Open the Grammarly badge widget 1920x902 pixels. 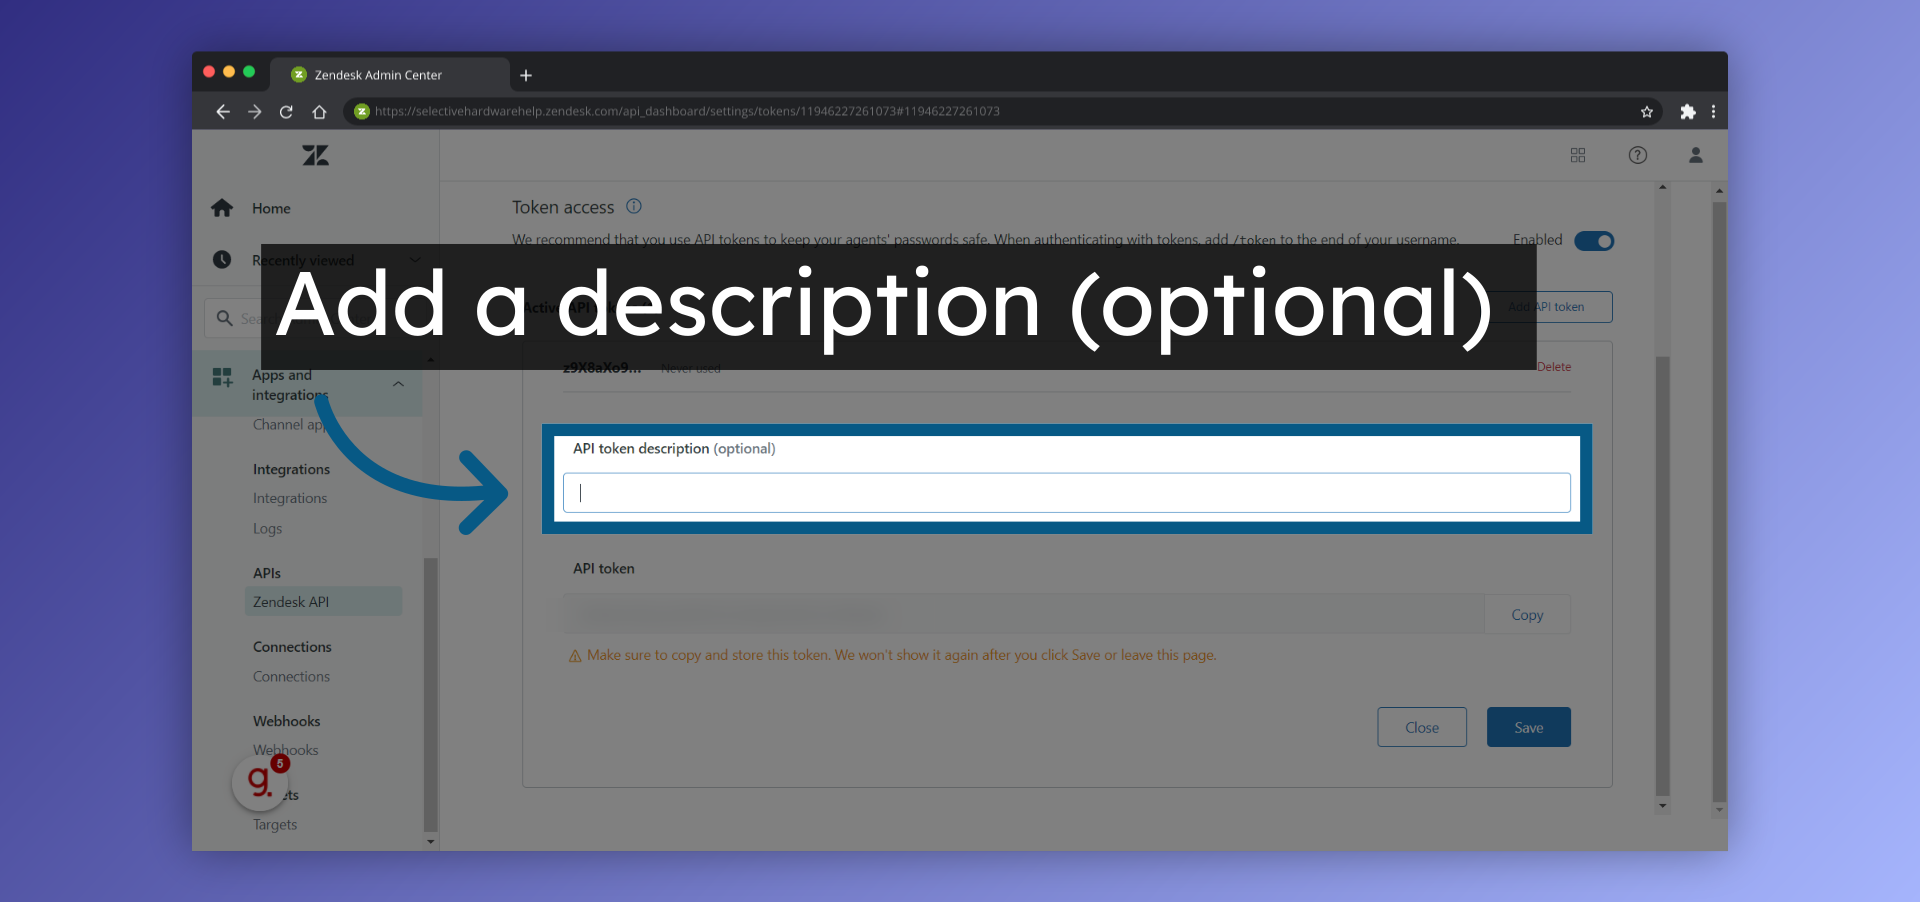(261, 781)
